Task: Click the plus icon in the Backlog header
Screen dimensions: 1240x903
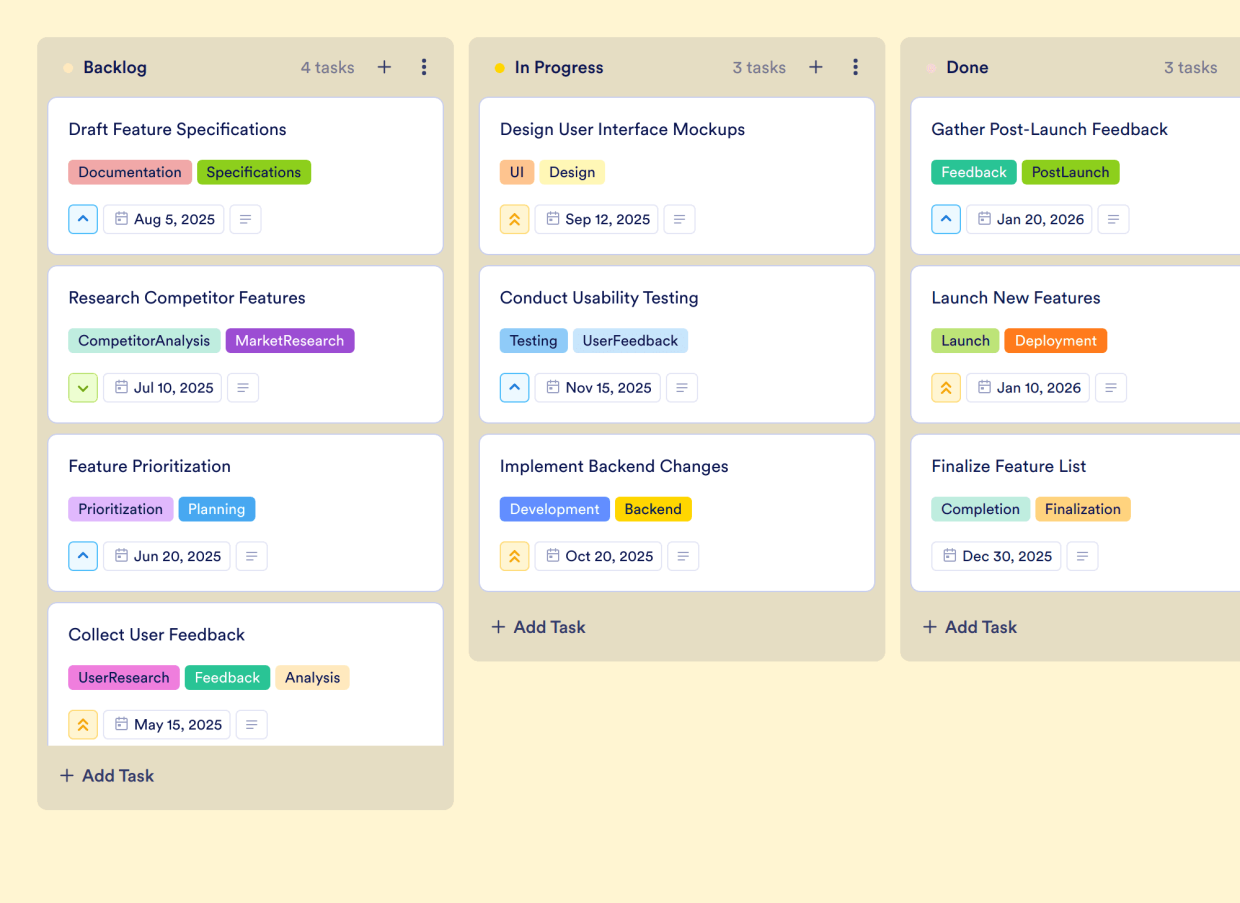Action: tap(384, 67)
